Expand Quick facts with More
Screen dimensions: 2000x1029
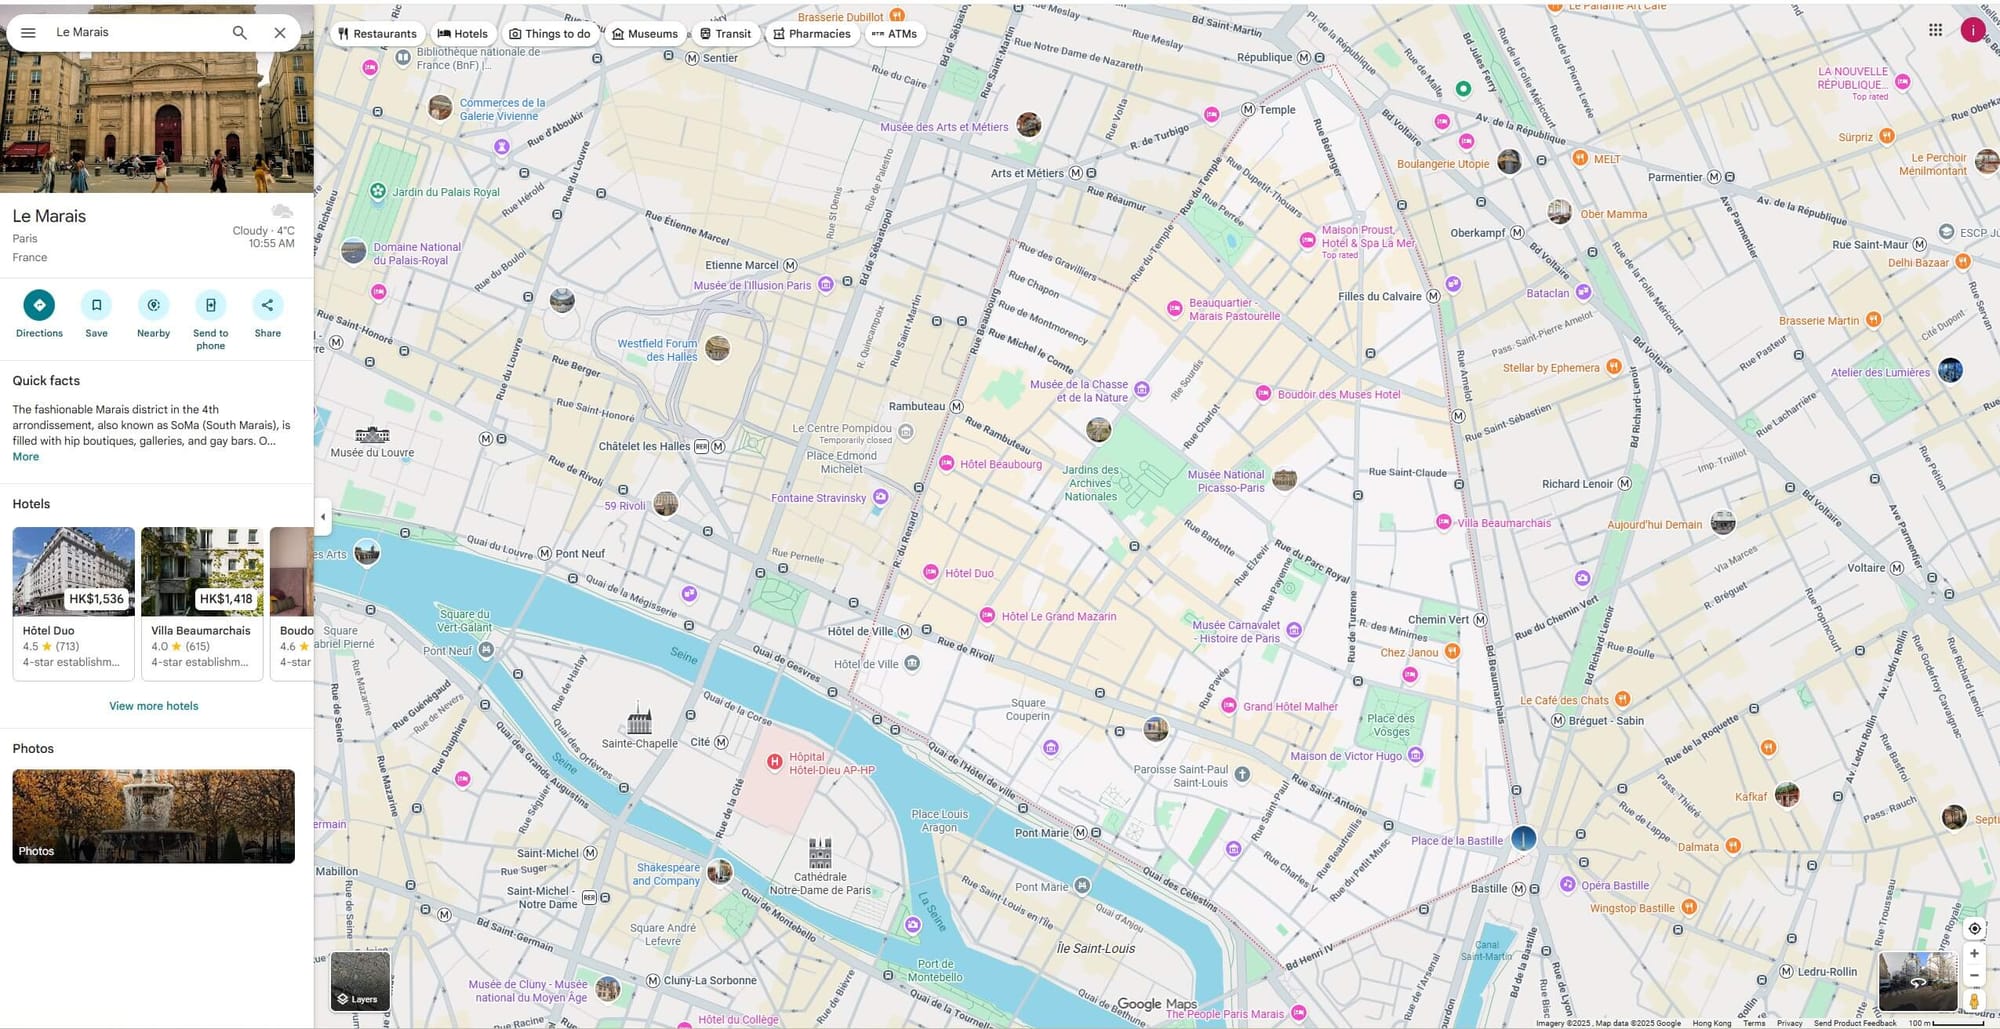click(x=26, y=457)
